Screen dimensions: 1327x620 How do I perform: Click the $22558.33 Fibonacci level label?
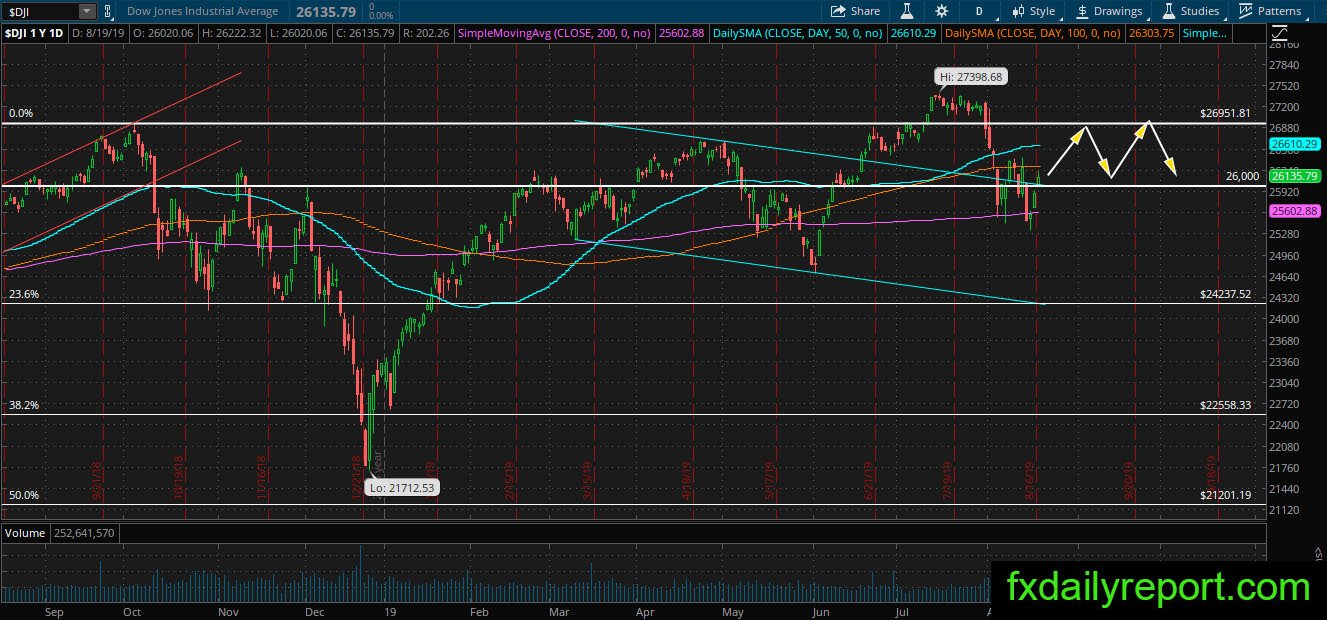(1225, 405)
